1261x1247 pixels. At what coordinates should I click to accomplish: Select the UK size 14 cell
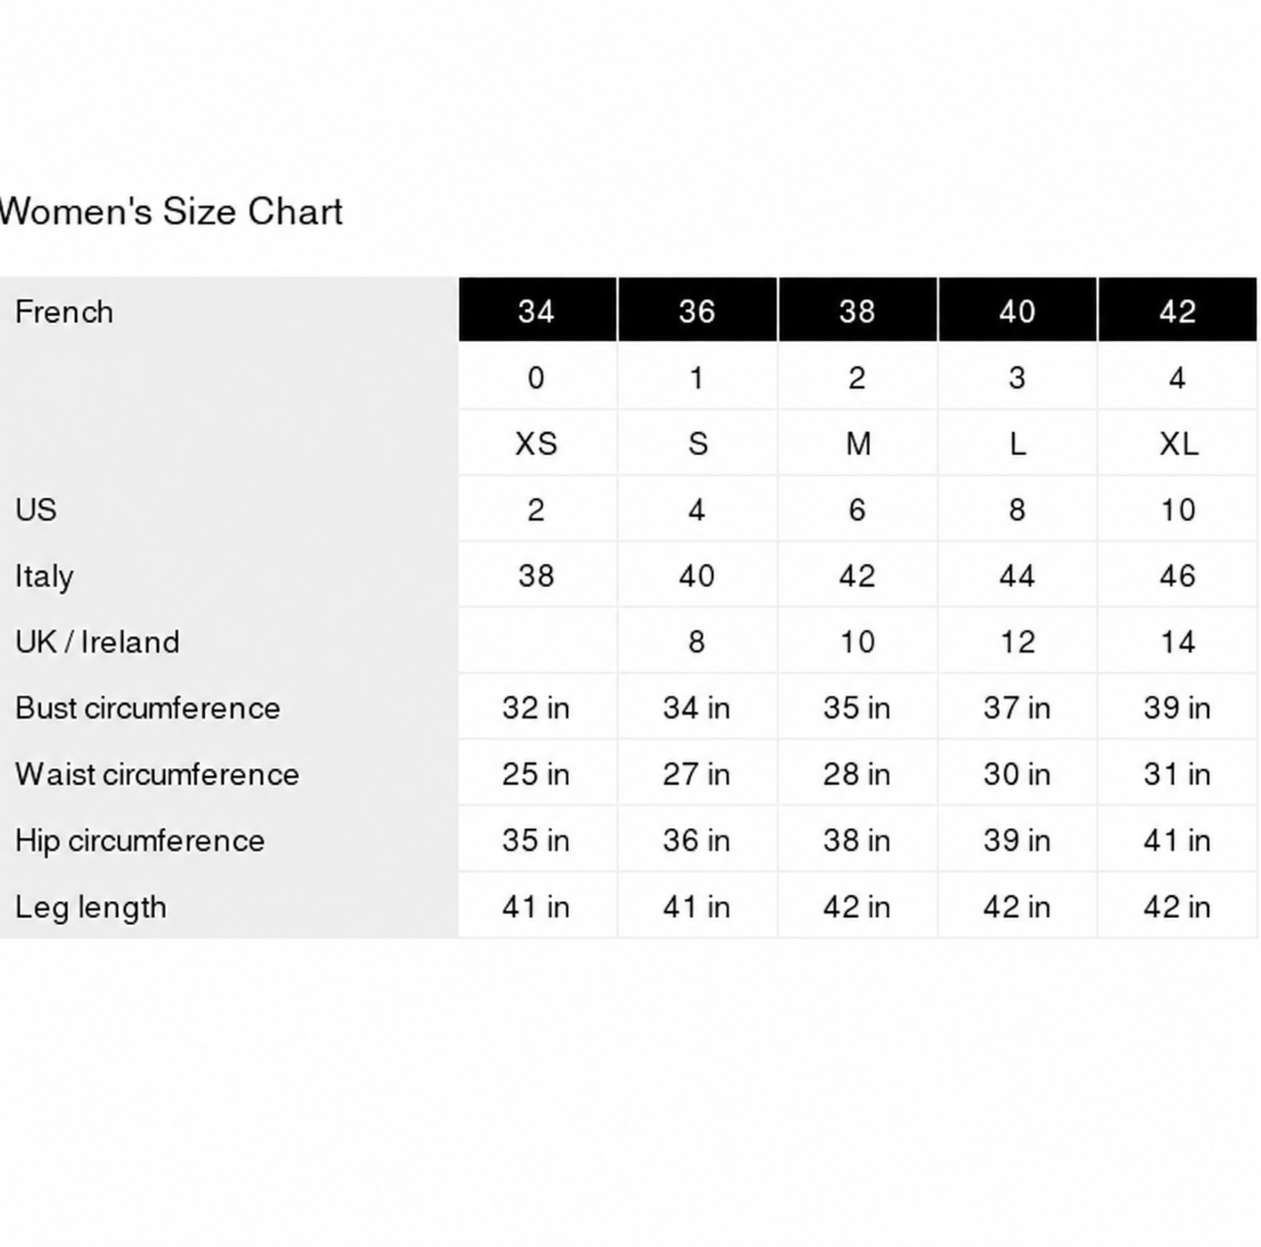point(1177,641)
